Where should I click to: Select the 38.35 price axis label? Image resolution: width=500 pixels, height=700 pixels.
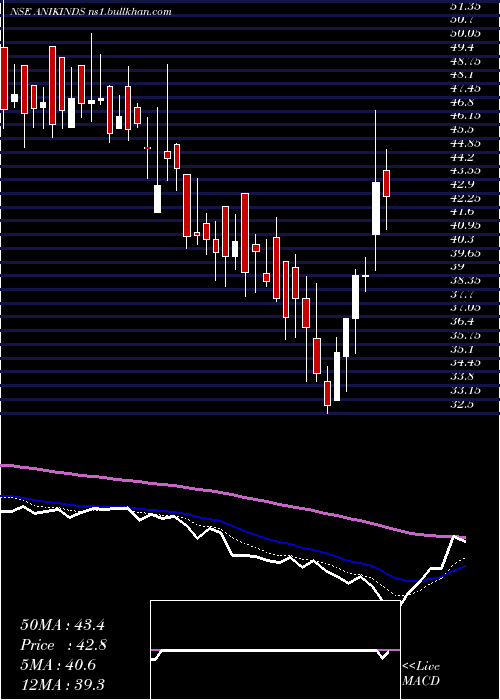click(x=465, y=281)
